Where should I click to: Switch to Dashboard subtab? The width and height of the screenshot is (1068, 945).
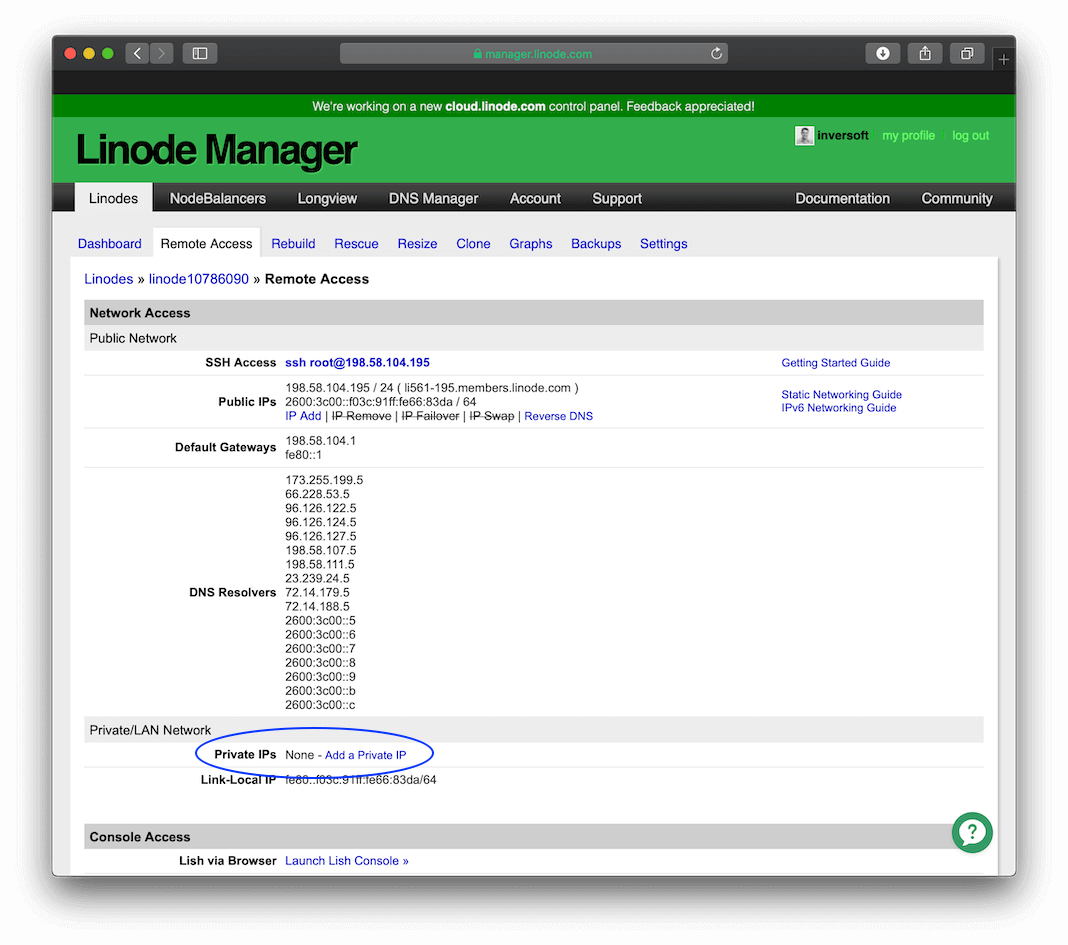pos(110,243)
